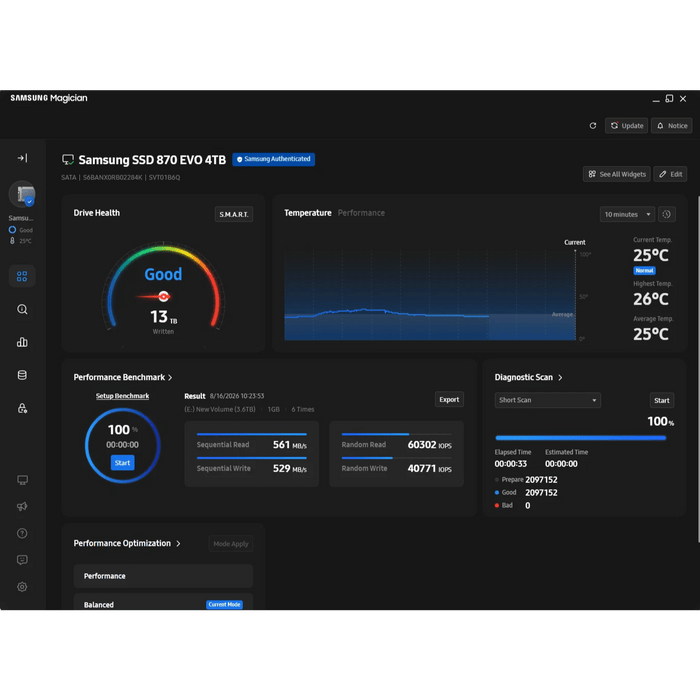
Task: Export the benchmark result
Action: 449,400
